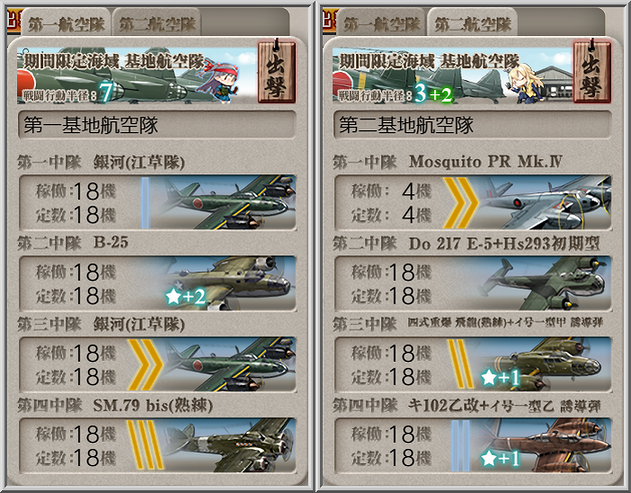
Task: Click third squadron 銀河(江草隊) slot in left panel
Action: point(158,364)
